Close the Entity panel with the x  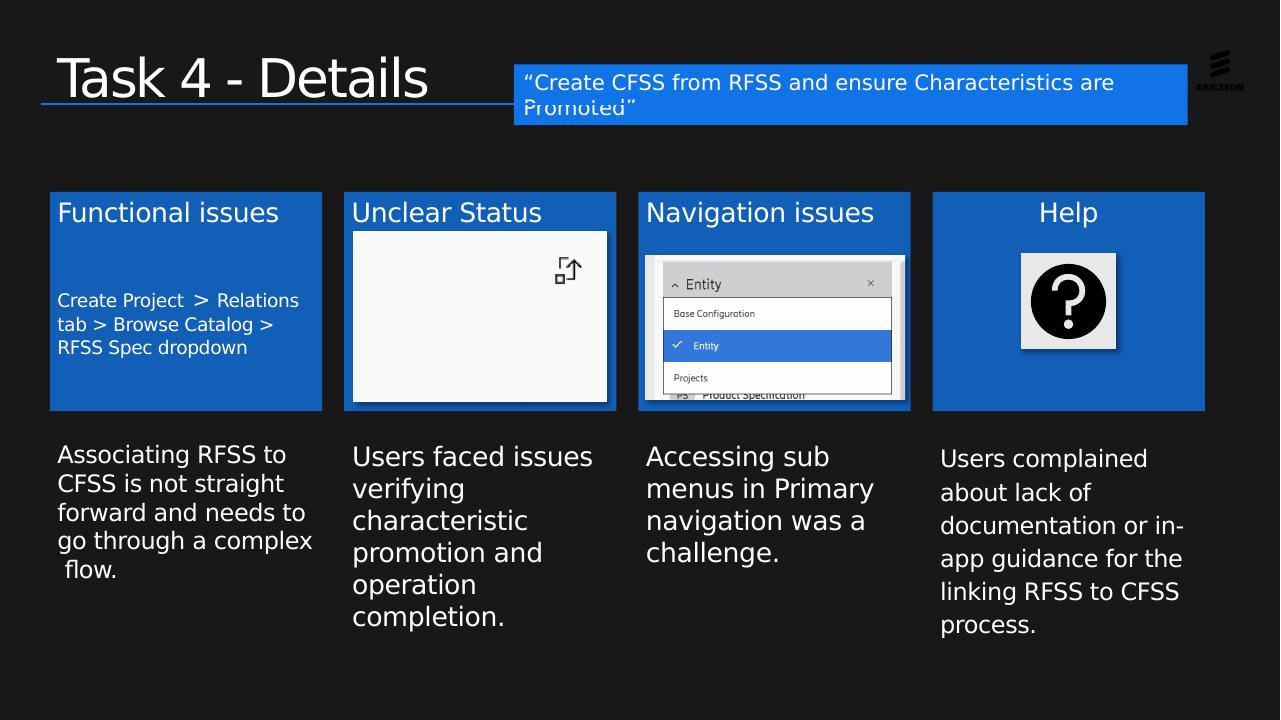click(x=870, y=284)
